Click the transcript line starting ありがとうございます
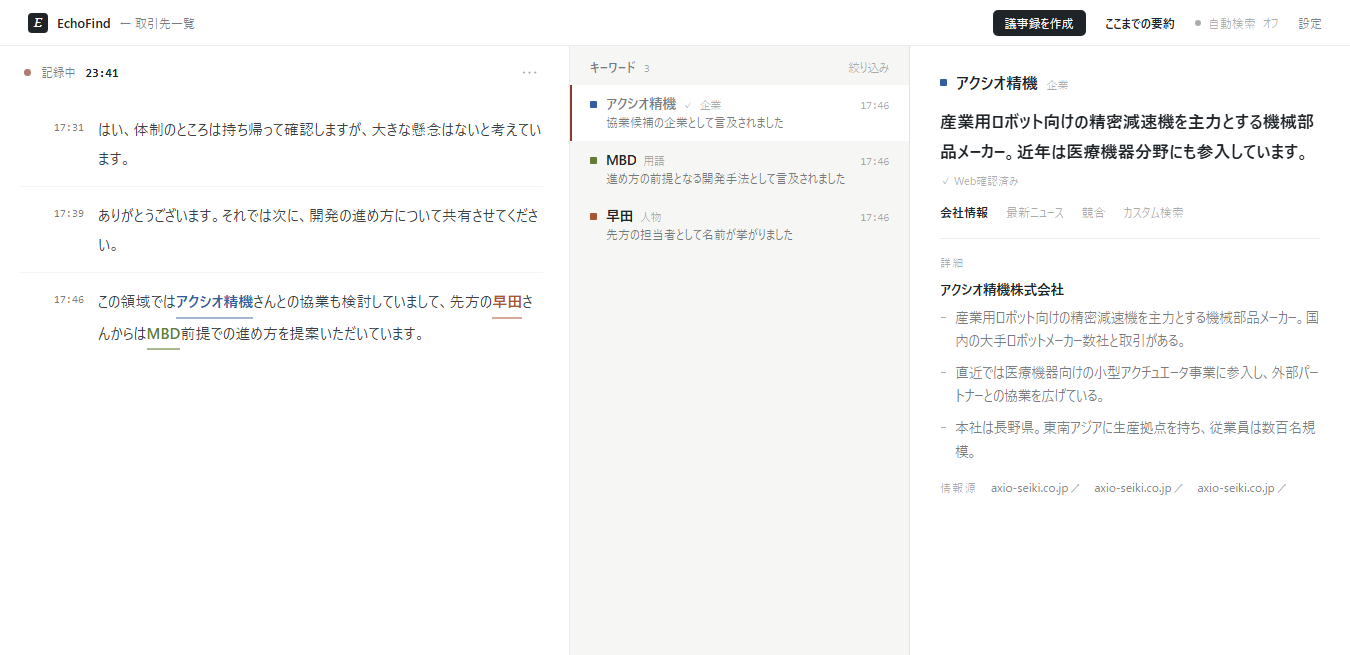 [320, 230]
